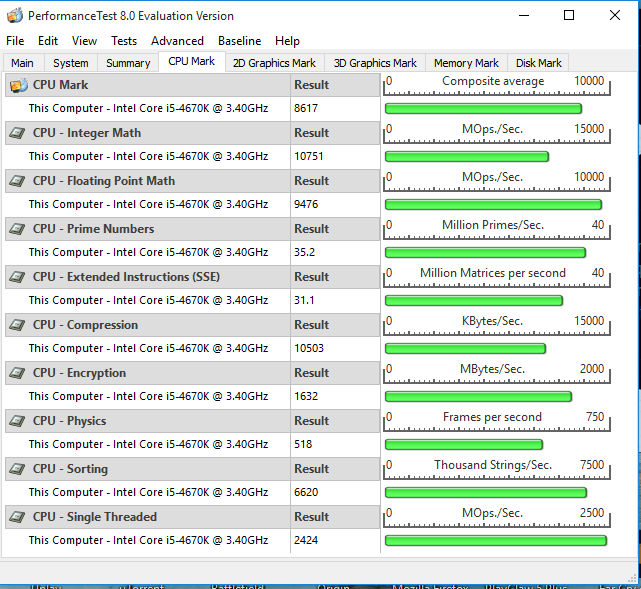This screenshot has width=641, height=589.
Task: Open the Baseline menu
Action: click(240, 41)
